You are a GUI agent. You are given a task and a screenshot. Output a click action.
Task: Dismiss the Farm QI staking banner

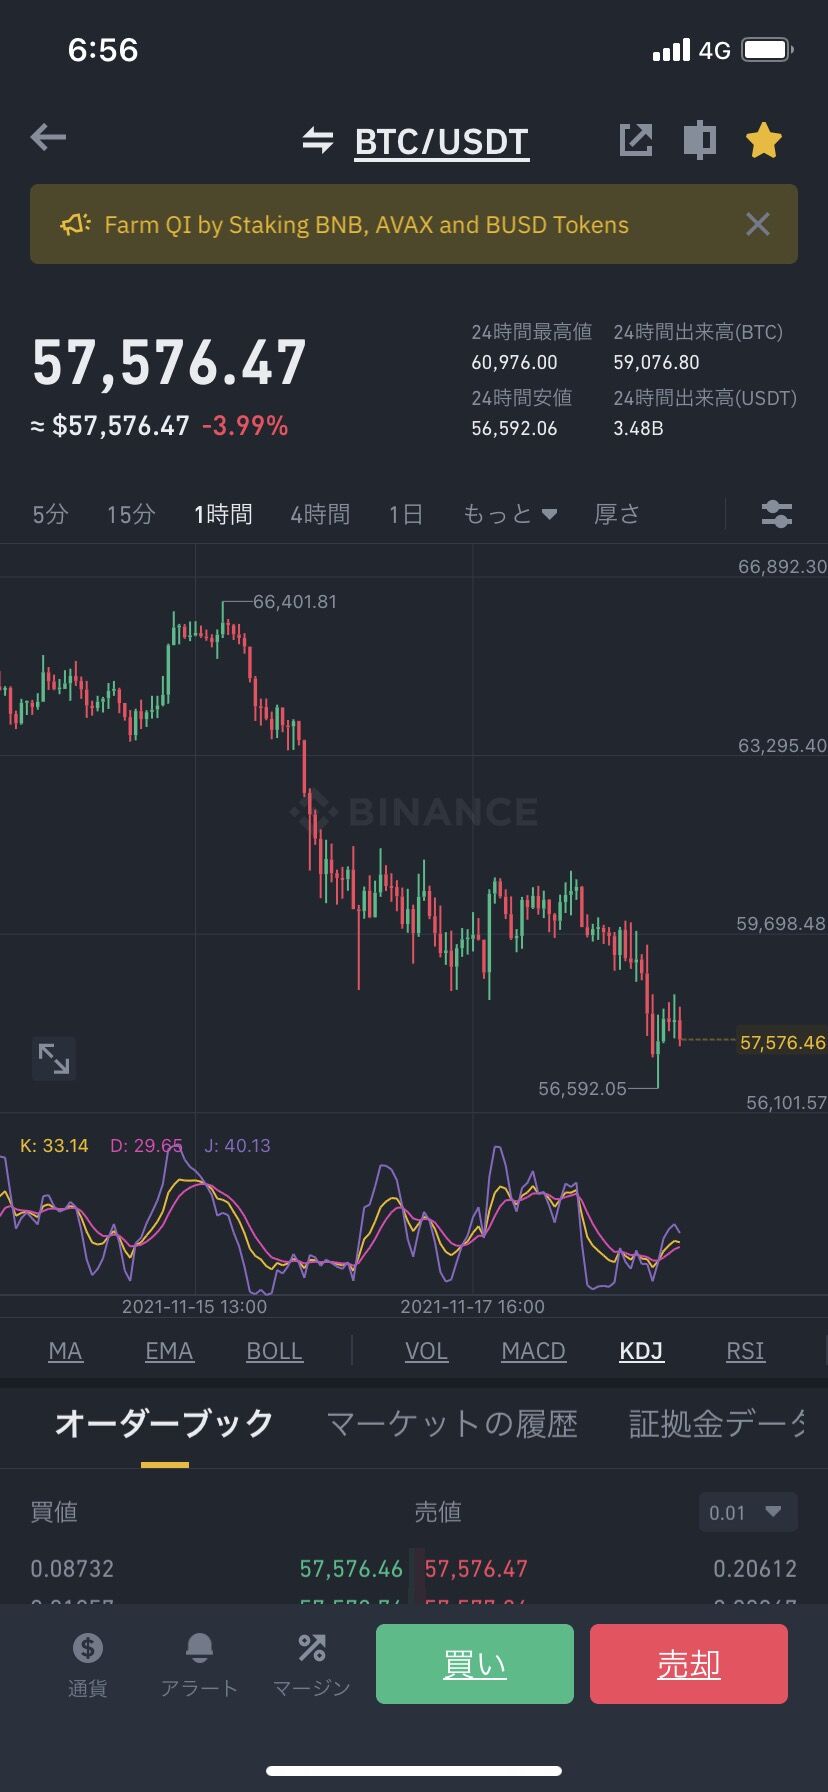click(758, 224)
